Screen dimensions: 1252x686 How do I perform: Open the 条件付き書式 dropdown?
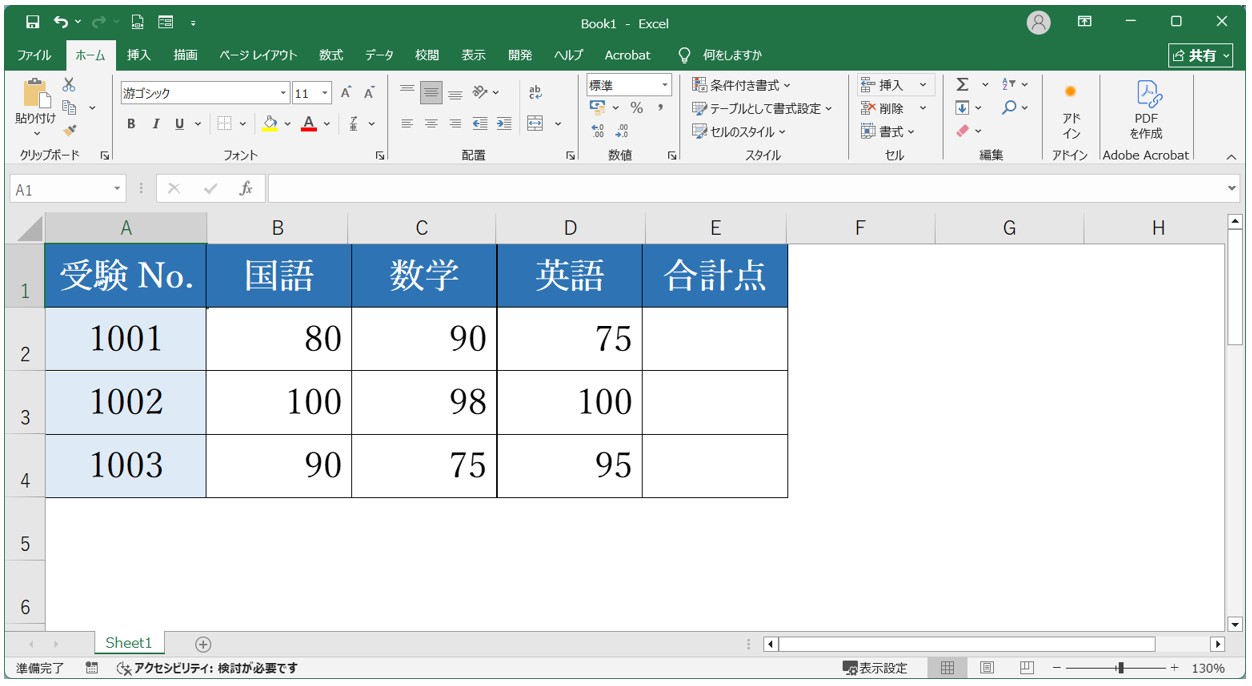click(741, 85)
